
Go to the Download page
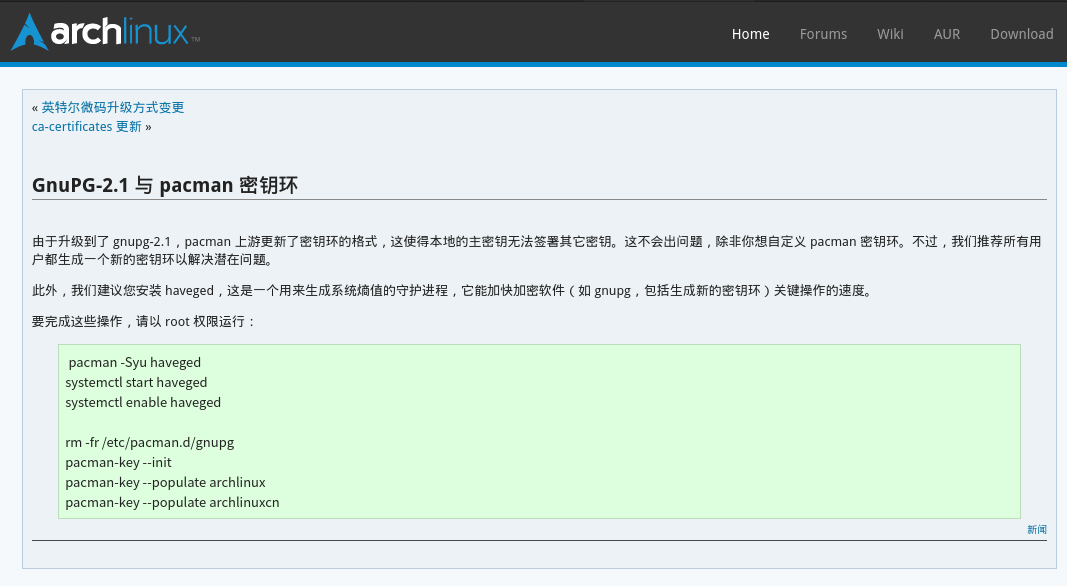pos(1021,34)
